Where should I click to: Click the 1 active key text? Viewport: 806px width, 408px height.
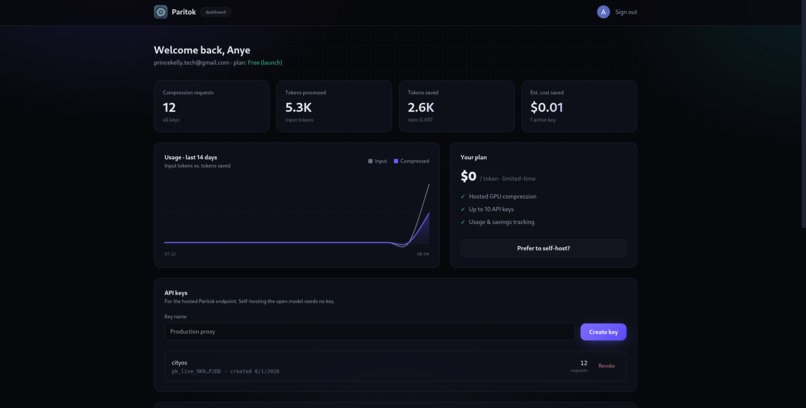[x=543, y=120]
